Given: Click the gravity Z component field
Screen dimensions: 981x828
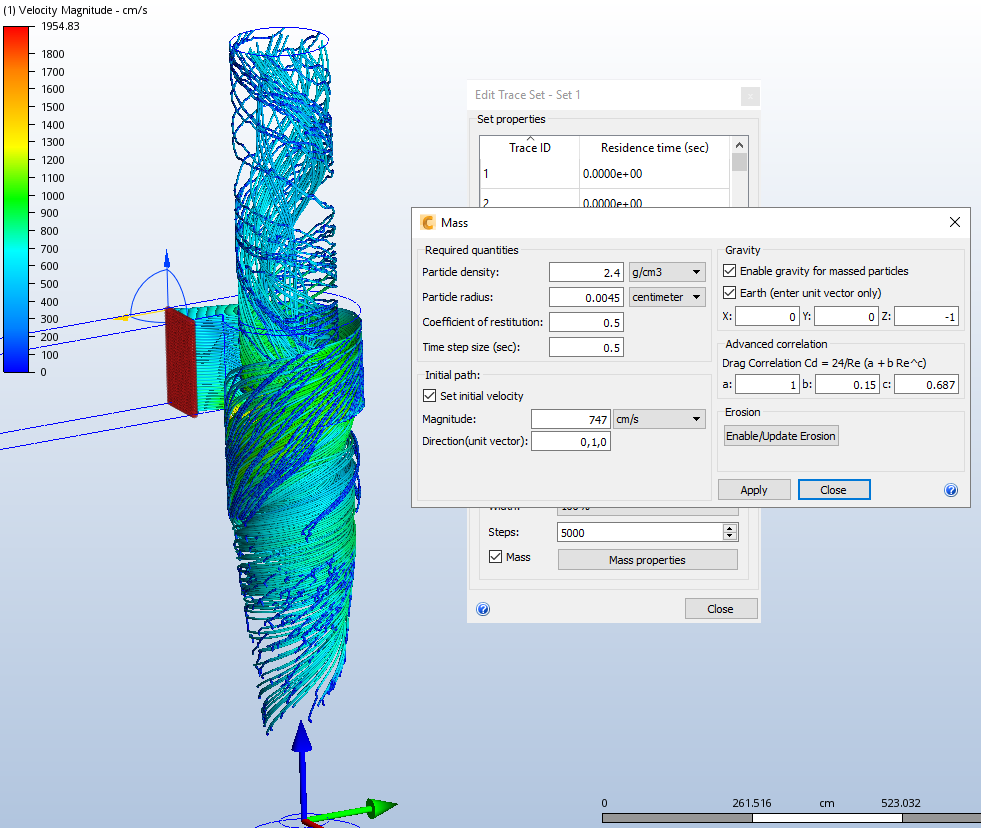Looking at the screenshot, I should pos(927,317).
